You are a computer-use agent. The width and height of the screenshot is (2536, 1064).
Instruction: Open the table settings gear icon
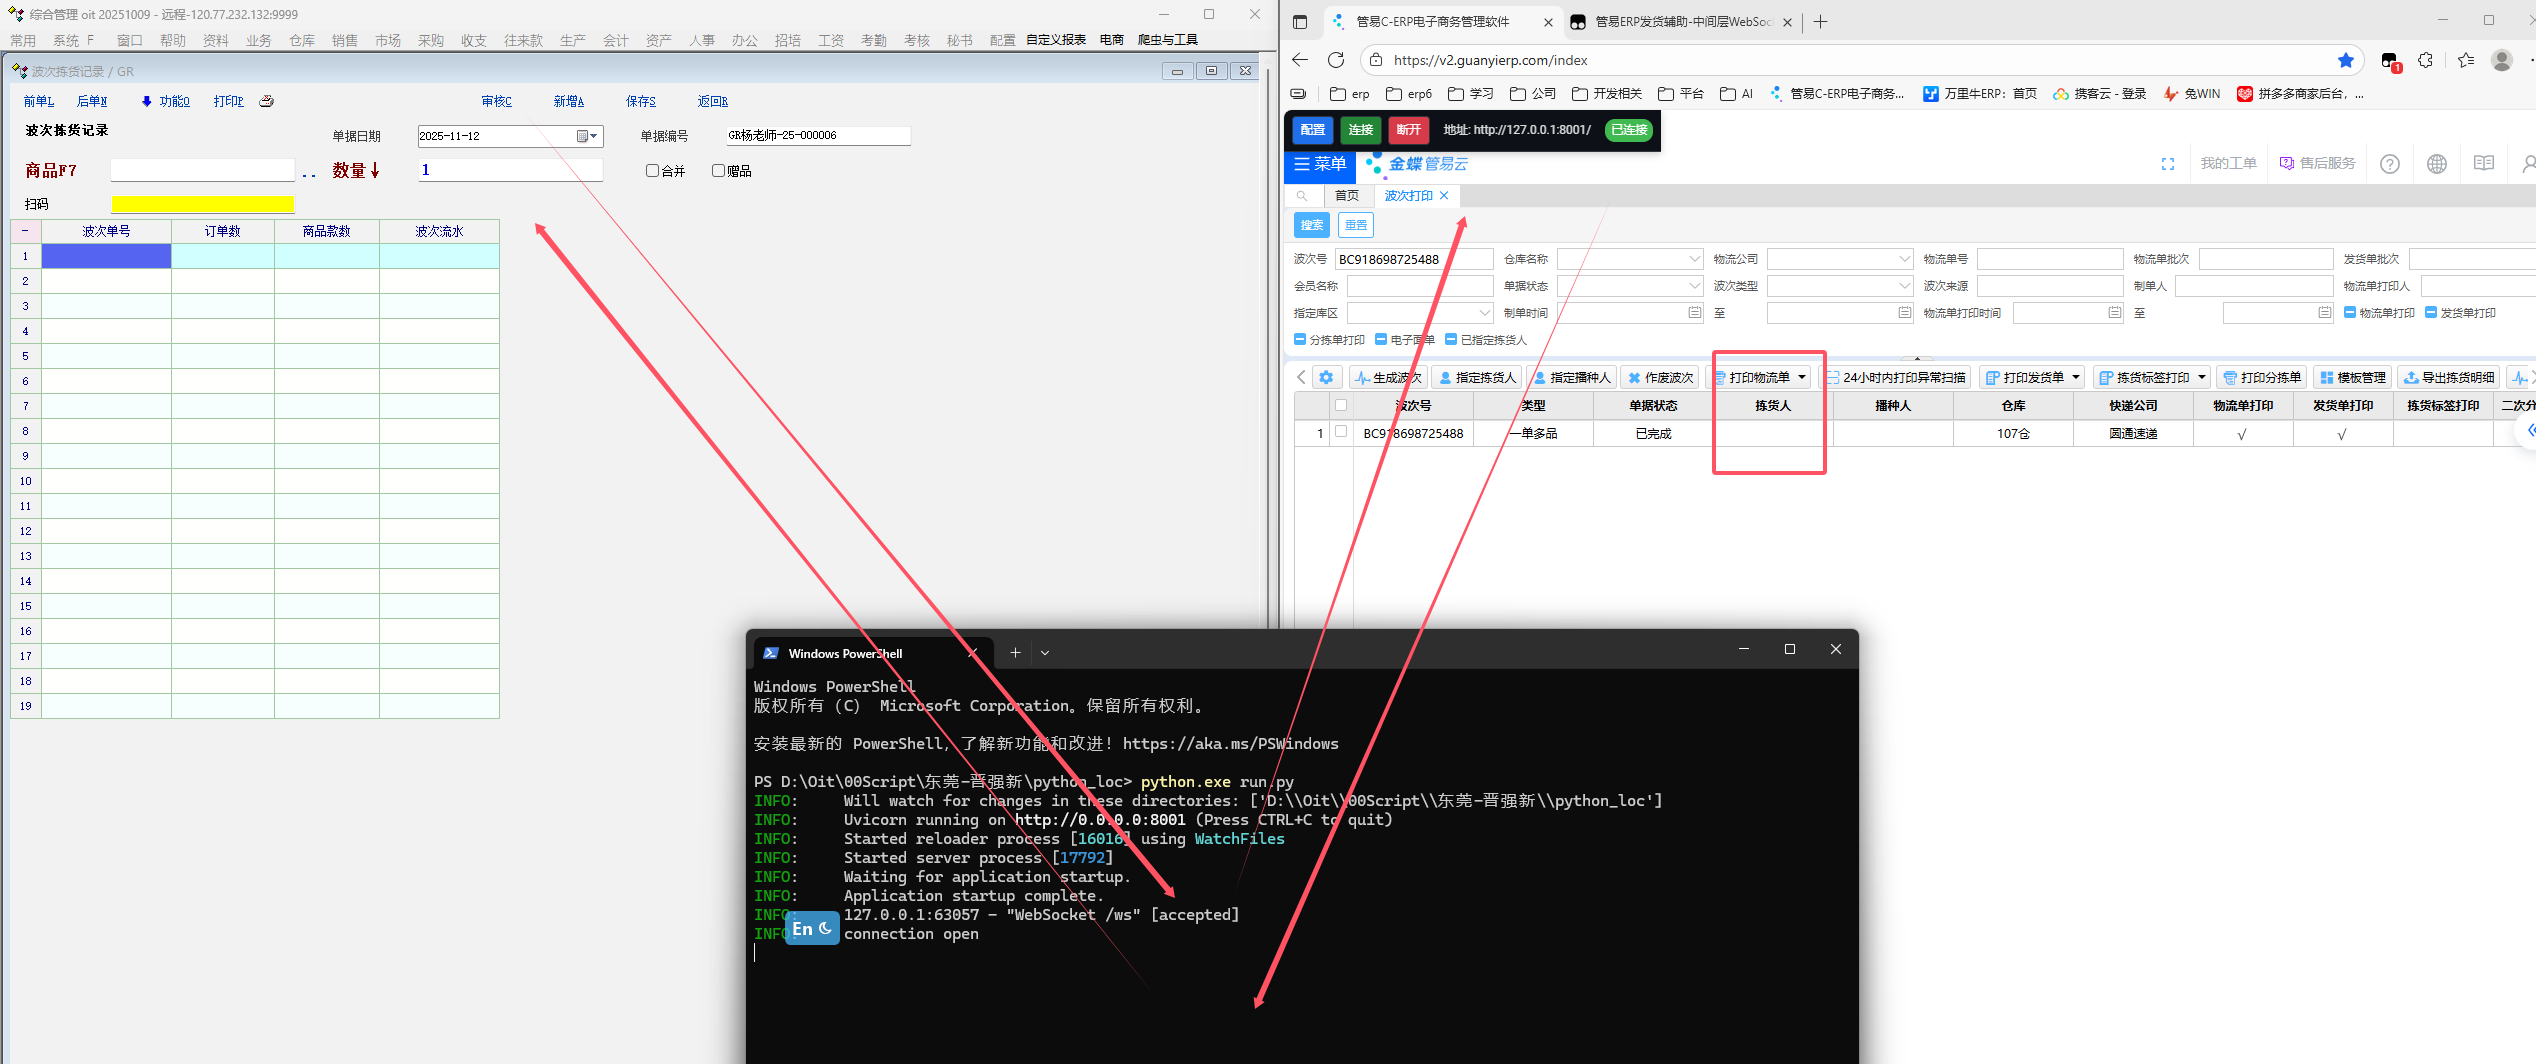click(1326, 378)
